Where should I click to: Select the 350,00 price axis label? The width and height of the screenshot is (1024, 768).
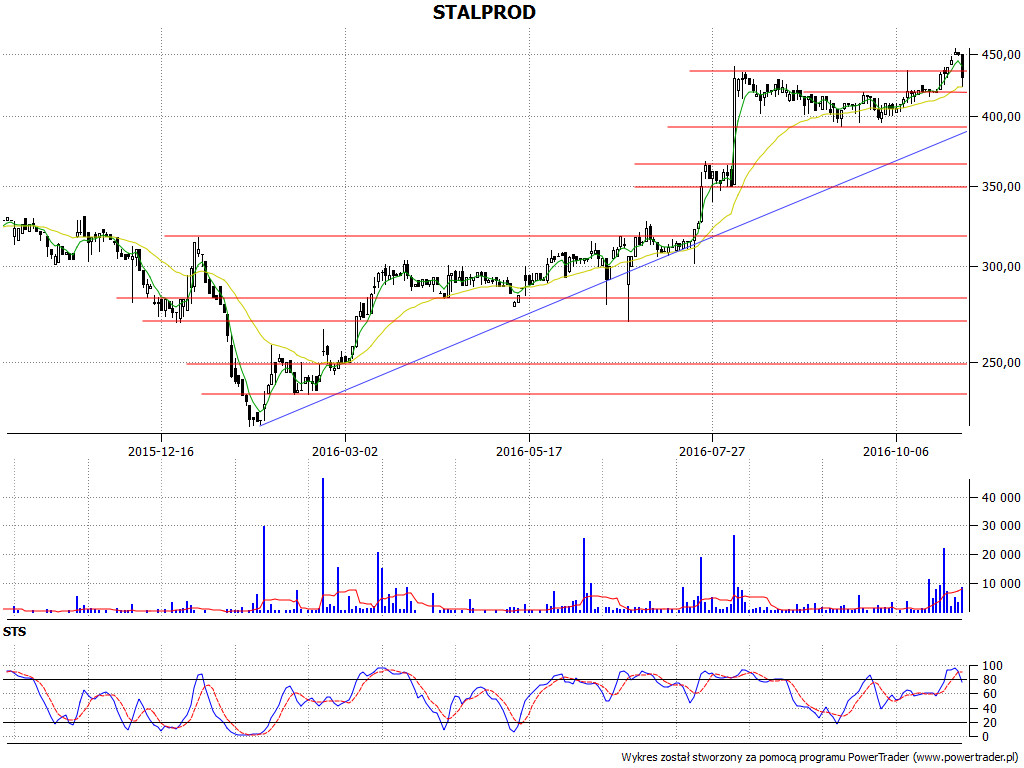click(x=1000, y=187)
